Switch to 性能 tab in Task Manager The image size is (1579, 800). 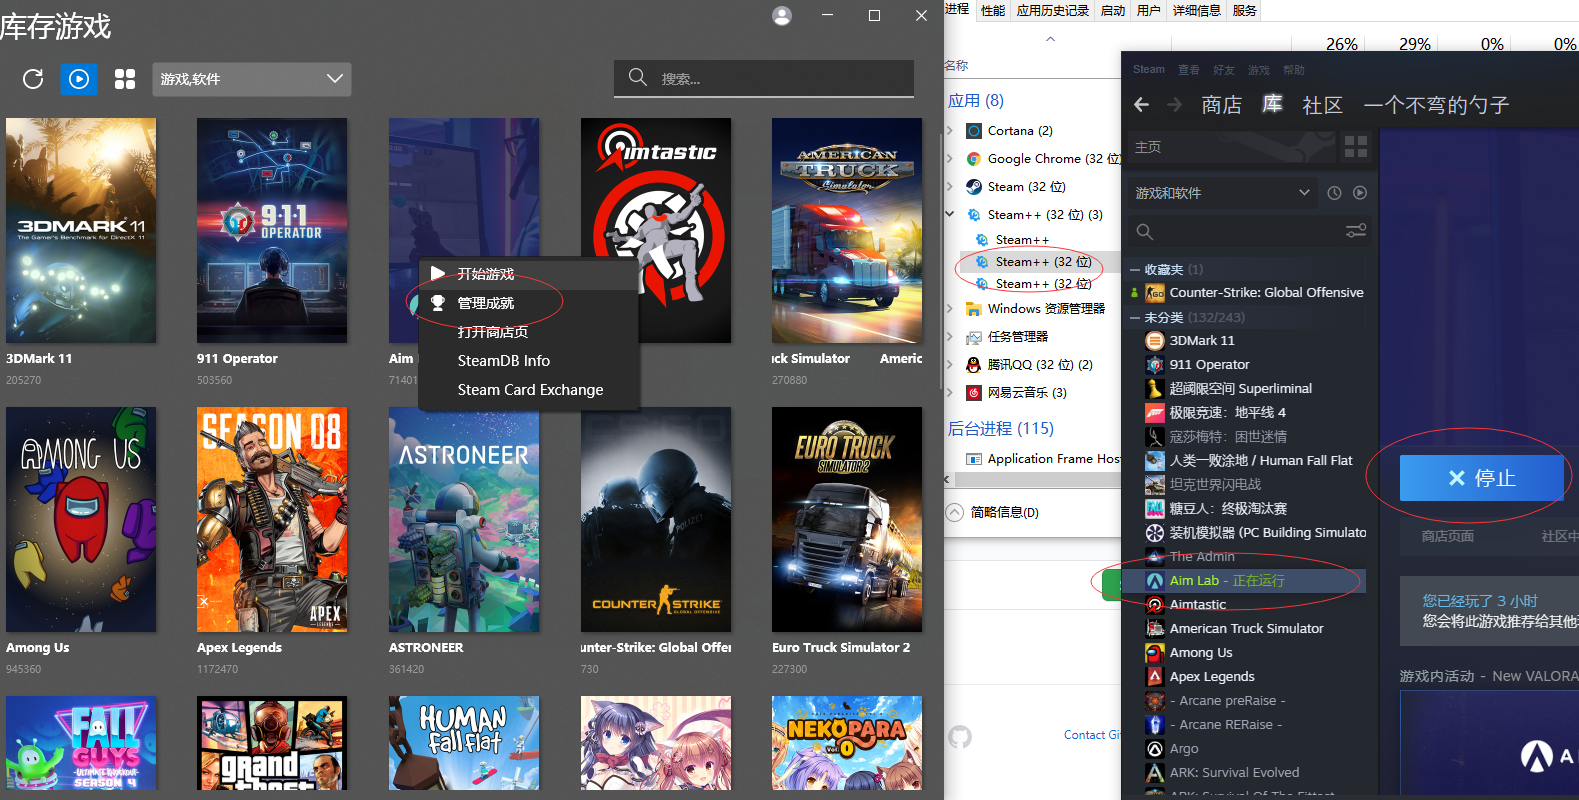click(x=993, y=10)
